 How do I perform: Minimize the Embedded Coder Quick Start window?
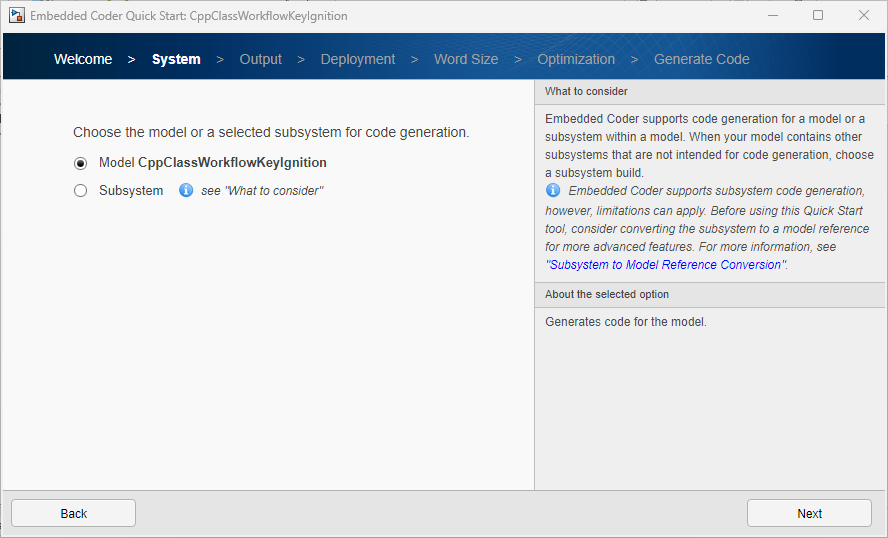(772, 16)
